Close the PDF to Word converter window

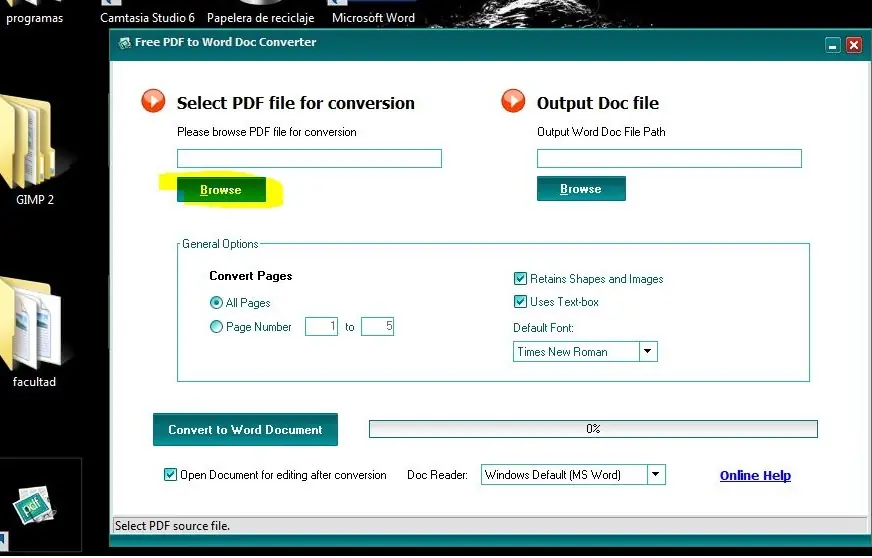[x=853, y=45]
